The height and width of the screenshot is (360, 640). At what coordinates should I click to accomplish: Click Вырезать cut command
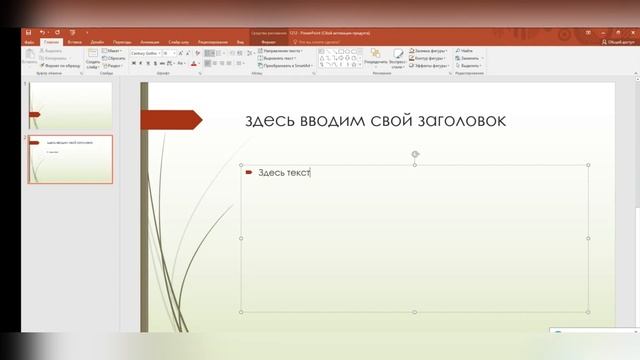(51, 51)
